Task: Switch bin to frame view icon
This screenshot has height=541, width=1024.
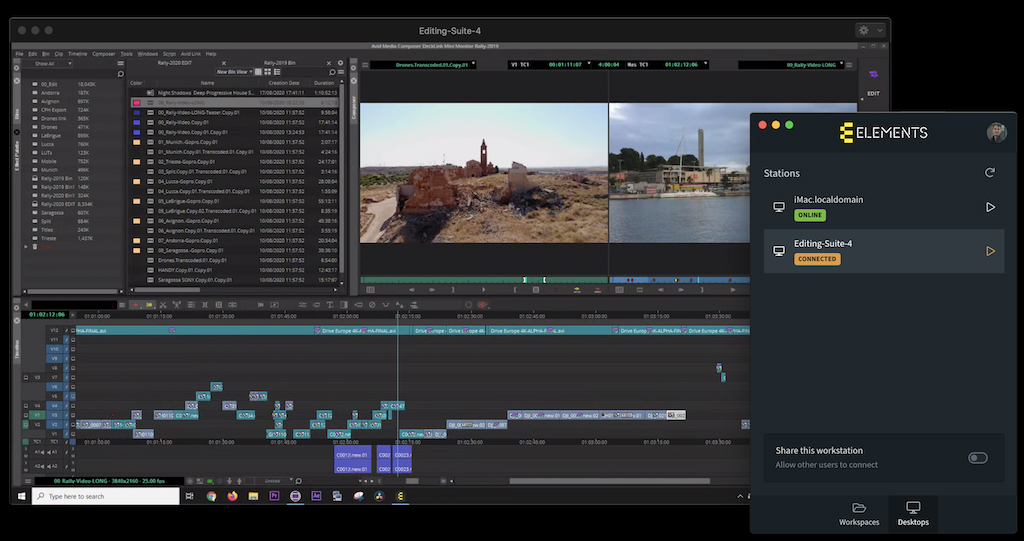Action: (267, 72)
